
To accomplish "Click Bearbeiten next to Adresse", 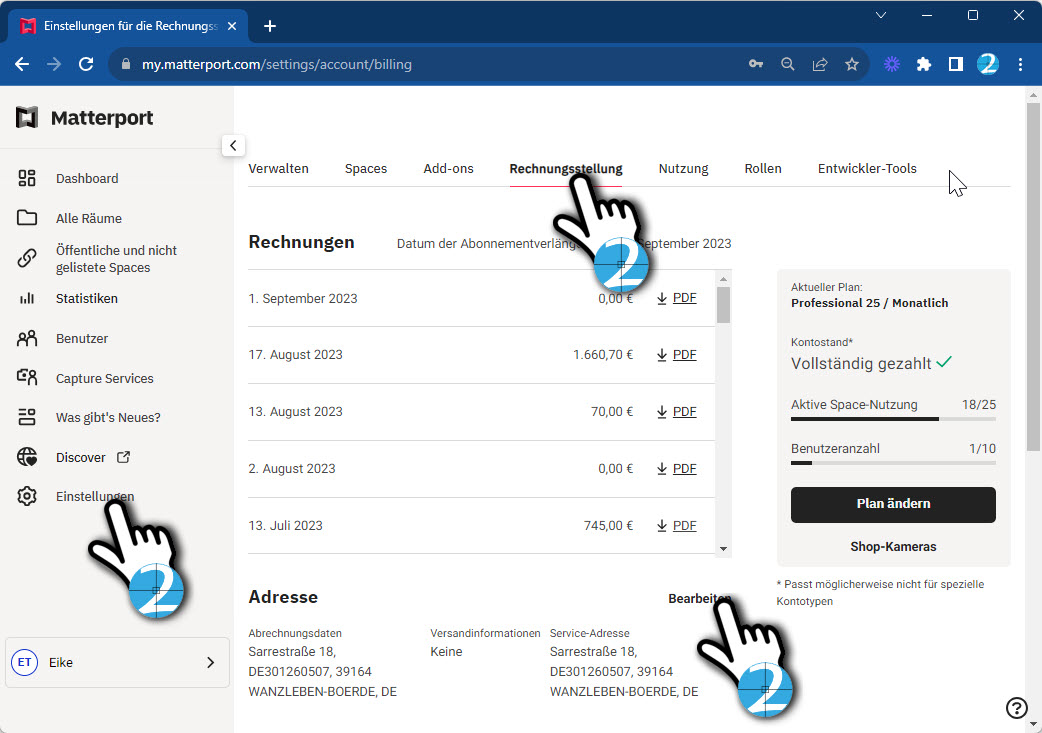I will point(699,598).
